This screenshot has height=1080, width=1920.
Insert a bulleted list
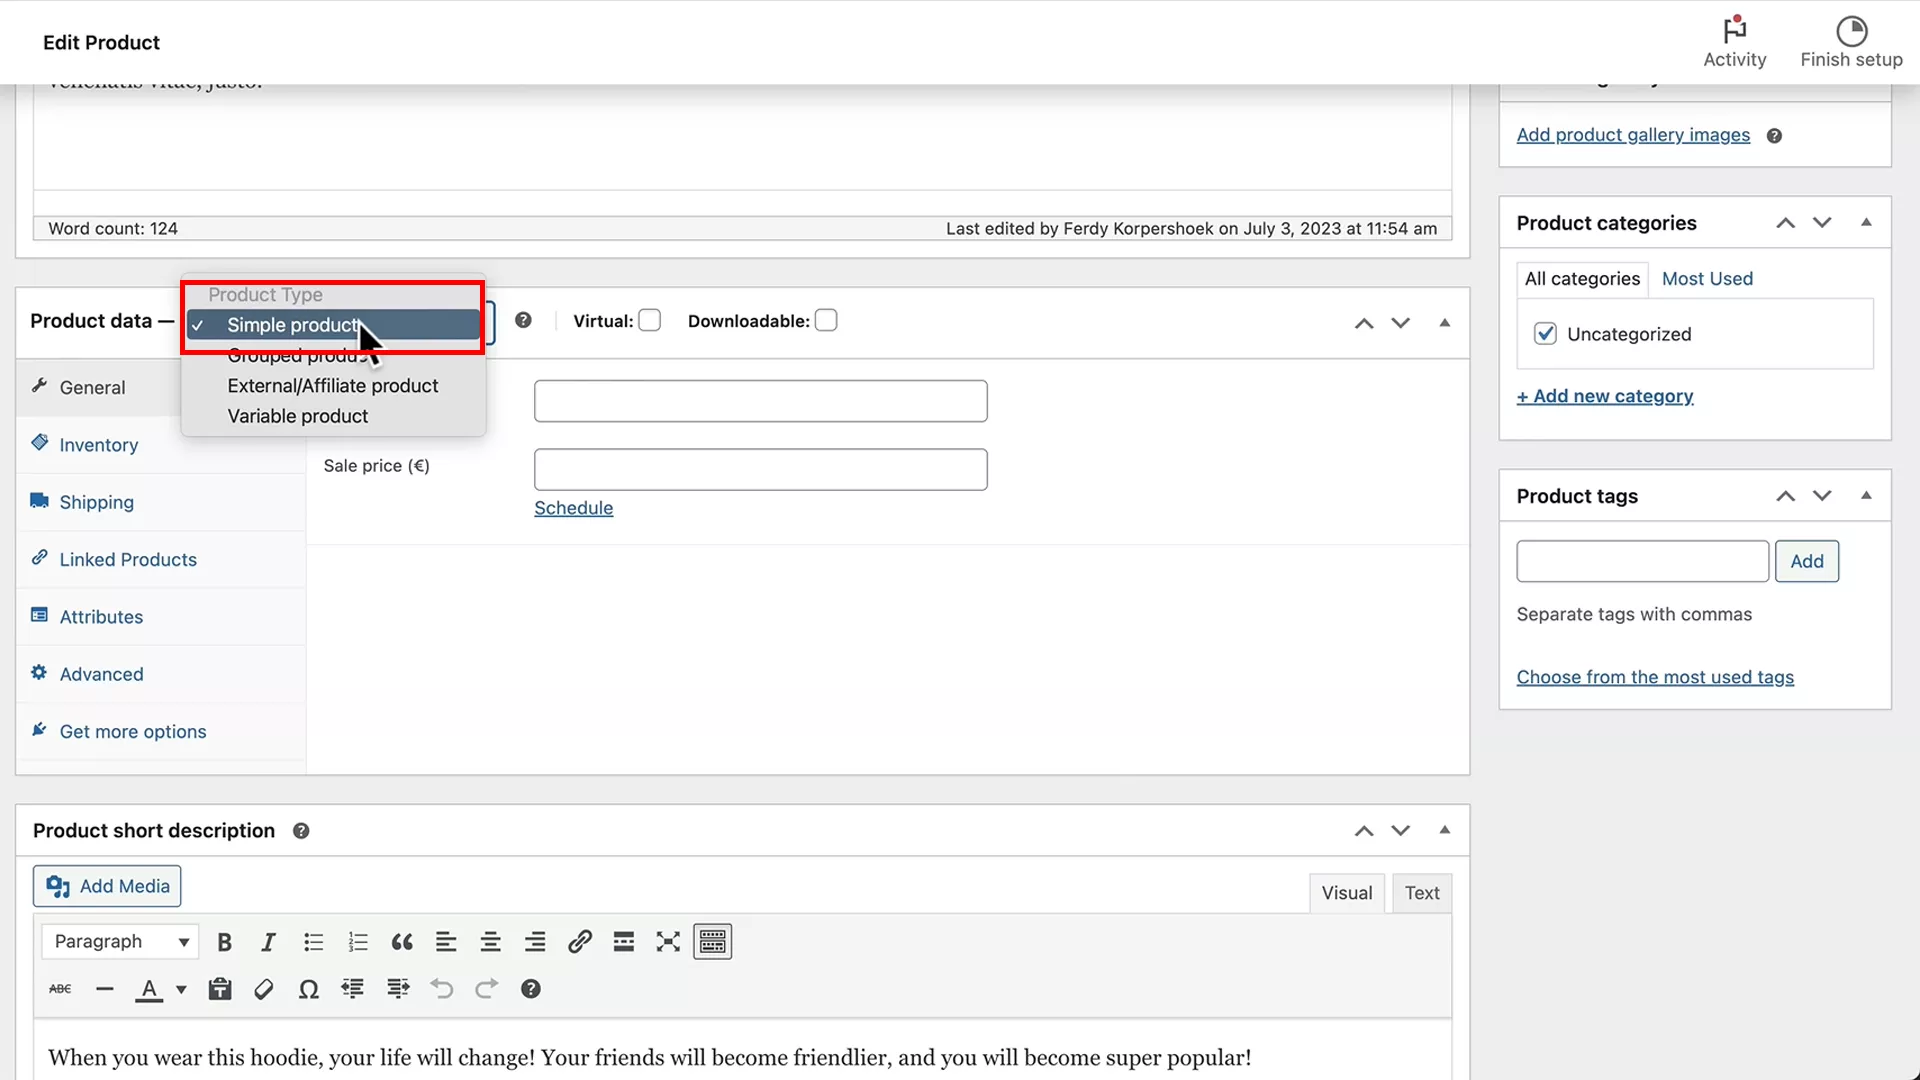coord(313,941)
